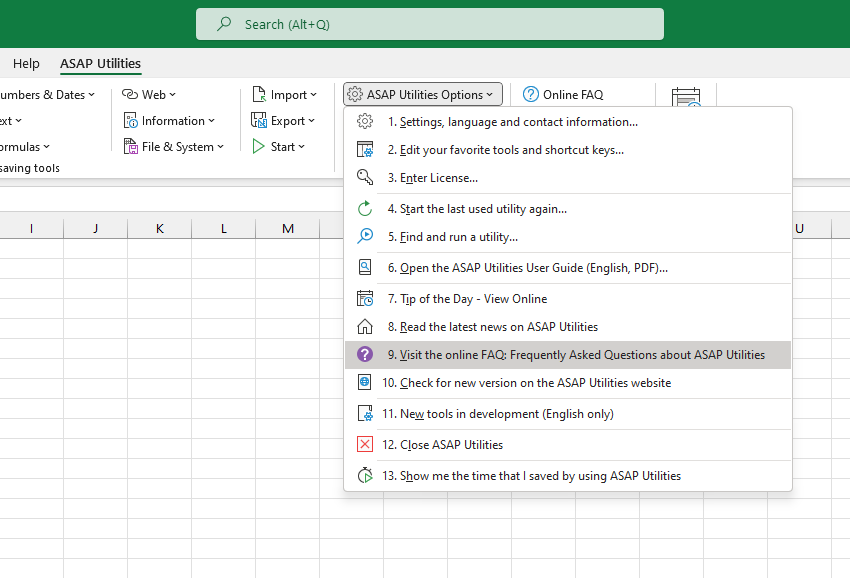Select column header K
The height and width of the screenshot is (578, 850).
tap(159, 228)
